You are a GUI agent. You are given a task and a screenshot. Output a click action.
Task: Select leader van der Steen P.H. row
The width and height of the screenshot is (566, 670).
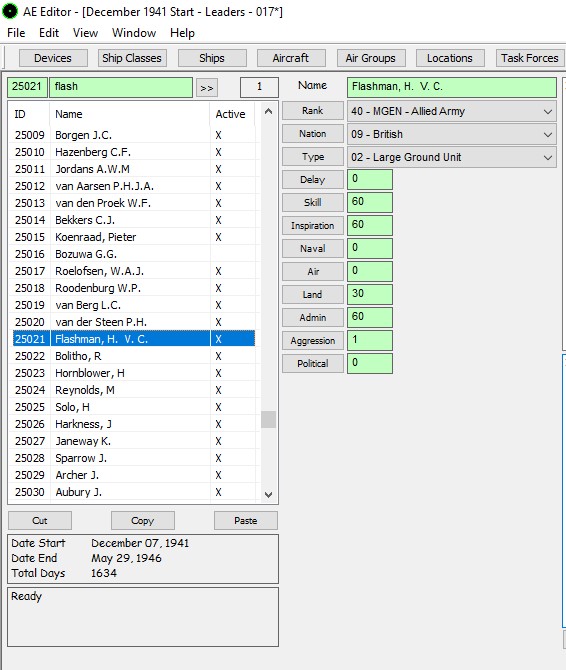132,322
